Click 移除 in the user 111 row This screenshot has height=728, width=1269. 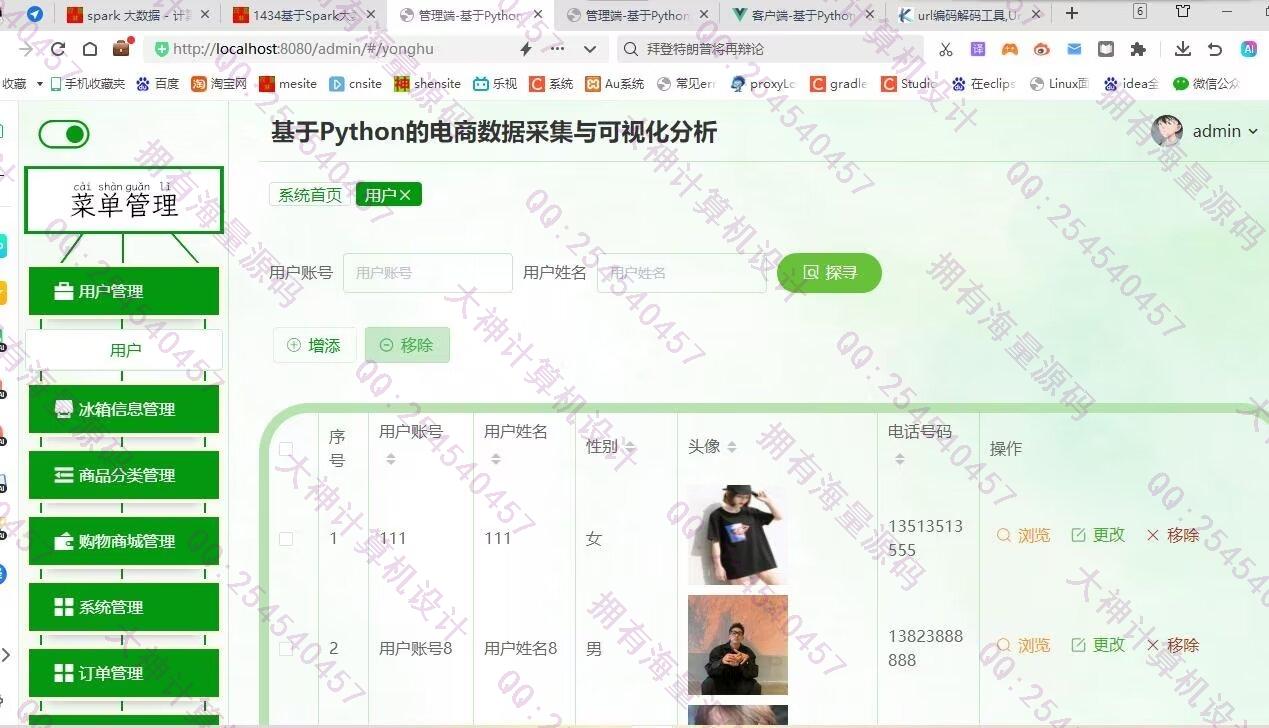[1173, 535]
